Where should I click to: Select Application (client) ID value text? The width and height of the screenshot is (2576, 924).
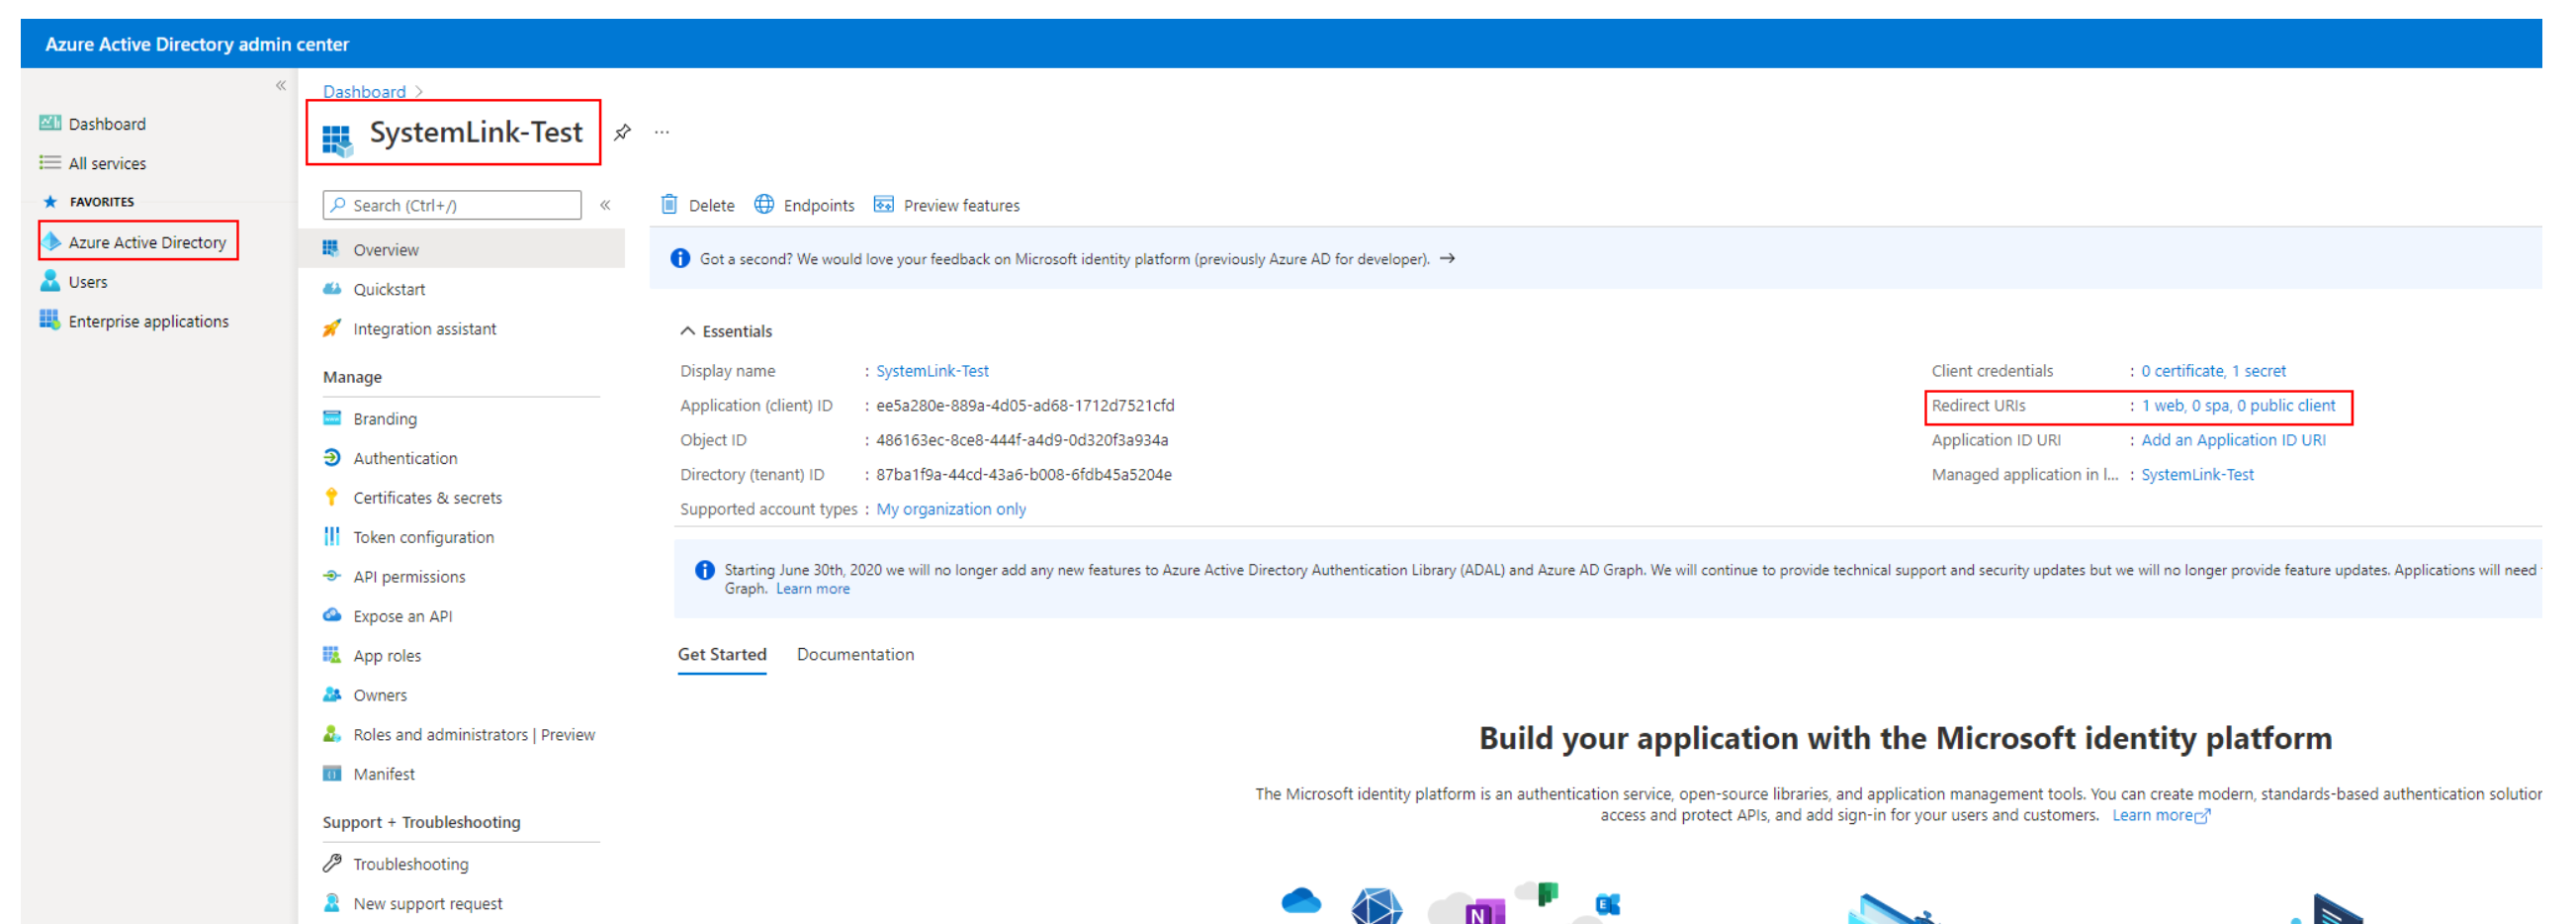(1025, 405)
